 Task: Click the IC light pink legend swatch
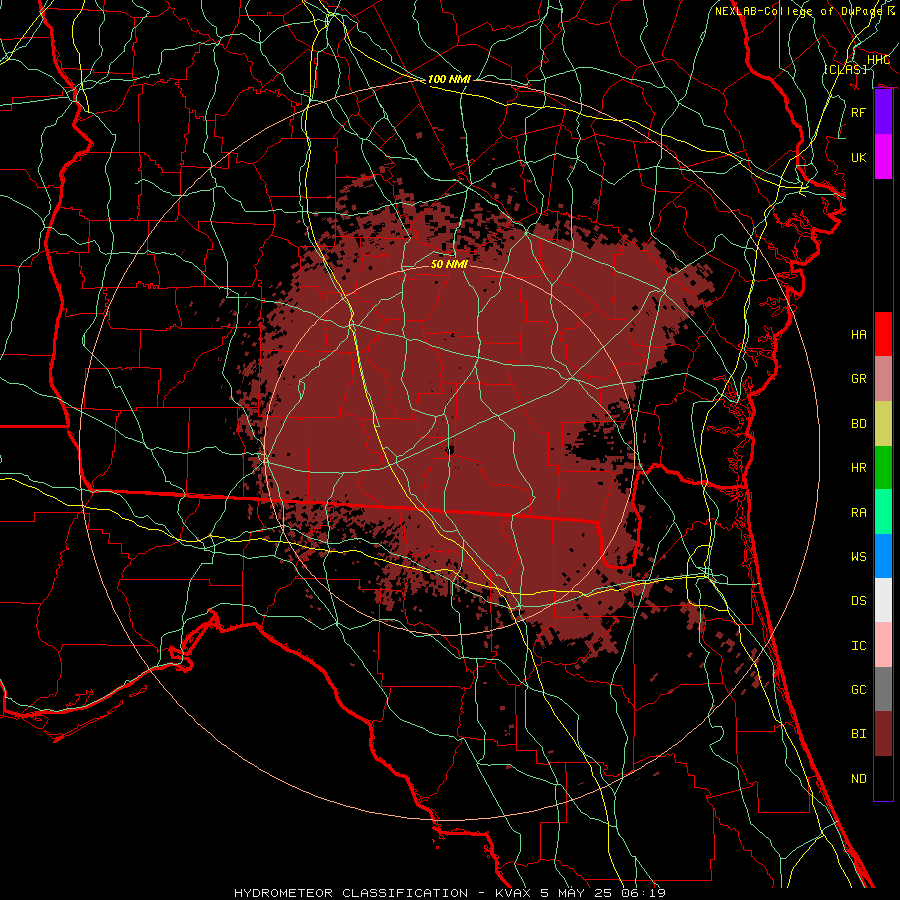tap(883, 645)
